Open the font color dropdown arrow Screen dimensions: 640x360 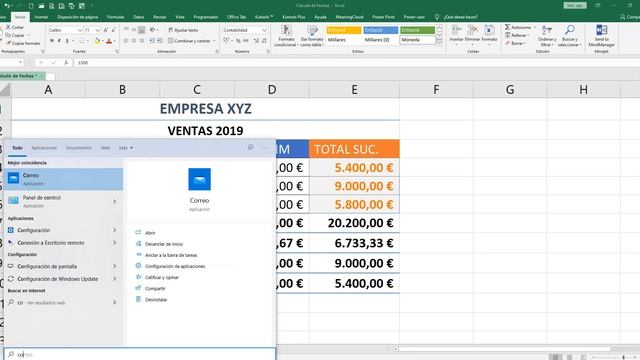click(114, 41)
